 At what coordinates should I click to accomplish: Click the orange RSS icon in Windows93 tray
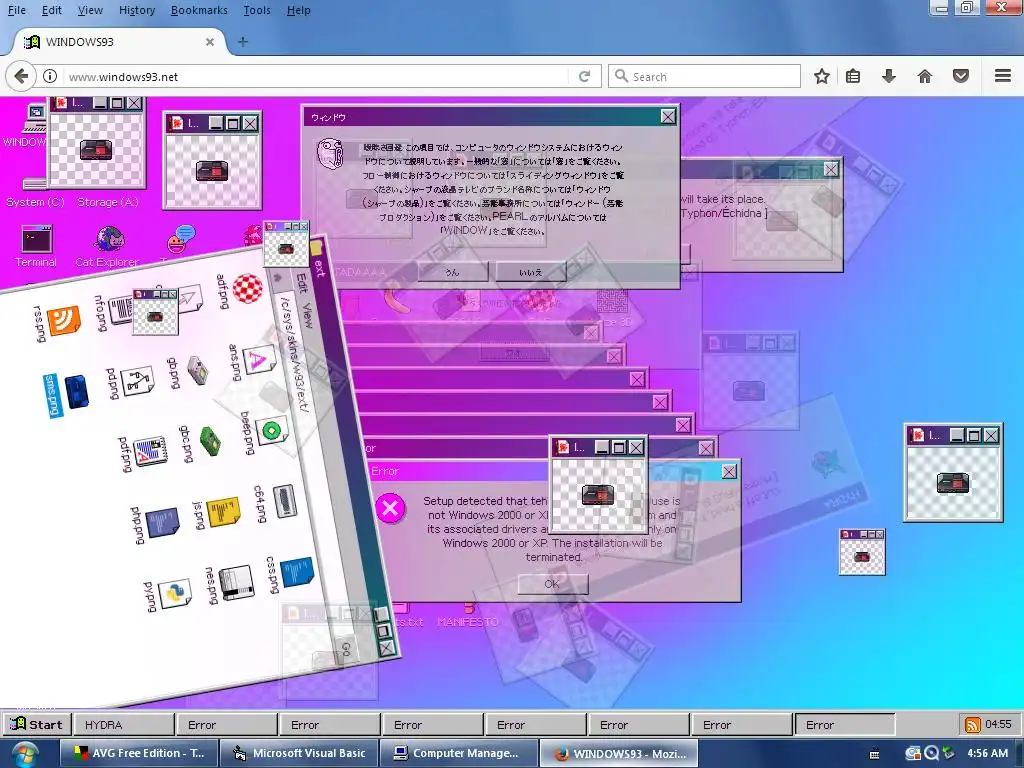(x=972, y=724)
